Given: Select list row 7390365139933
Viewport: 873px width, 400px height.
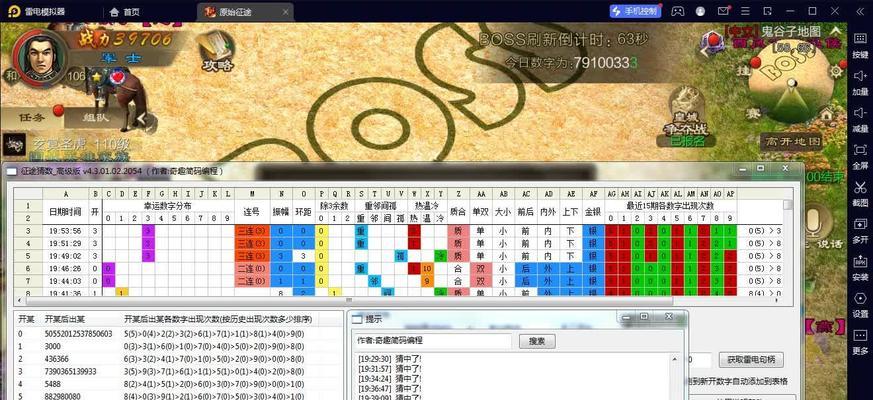Looking at the screenshot, I should click(178, 371).
